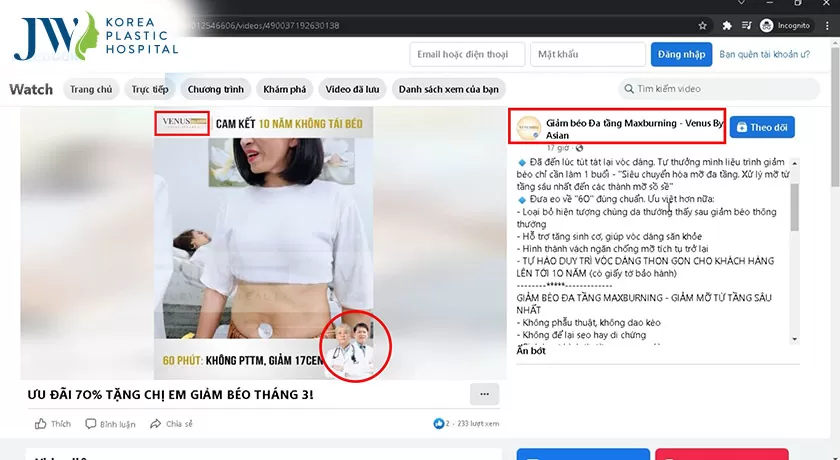Image resolution: width=840 pixels, height=460 pixels.
Task: Click the Watch heading
Action: 31,89
